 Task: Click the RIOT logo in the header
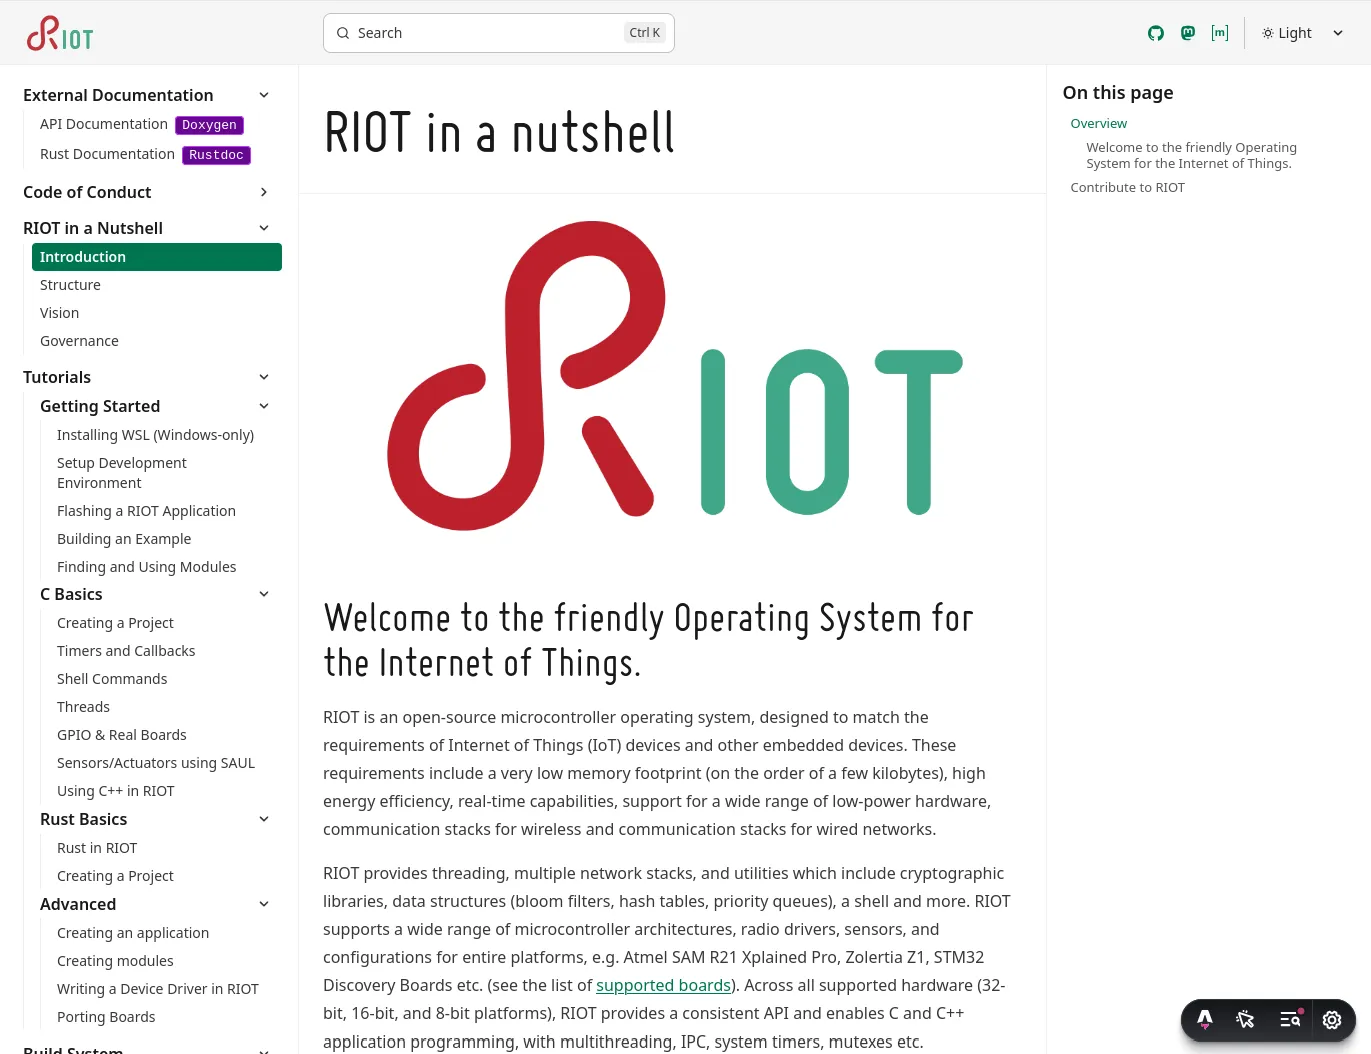coord(60,33)
